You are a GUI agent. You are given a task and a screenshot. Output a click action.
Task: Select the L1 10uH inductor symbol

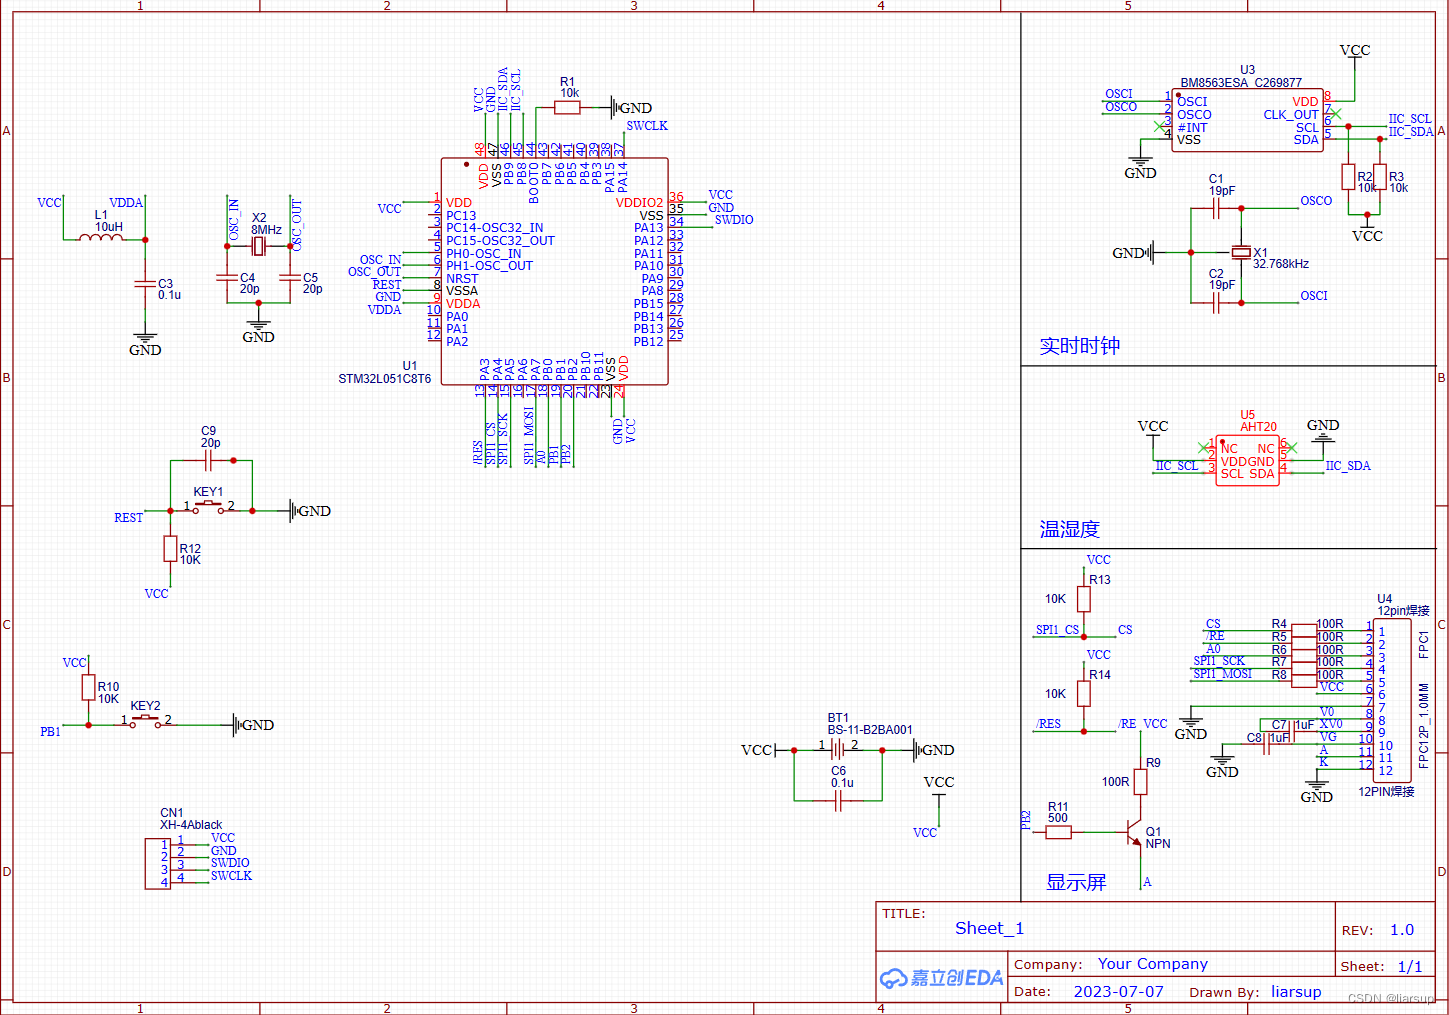pos(101,236)
